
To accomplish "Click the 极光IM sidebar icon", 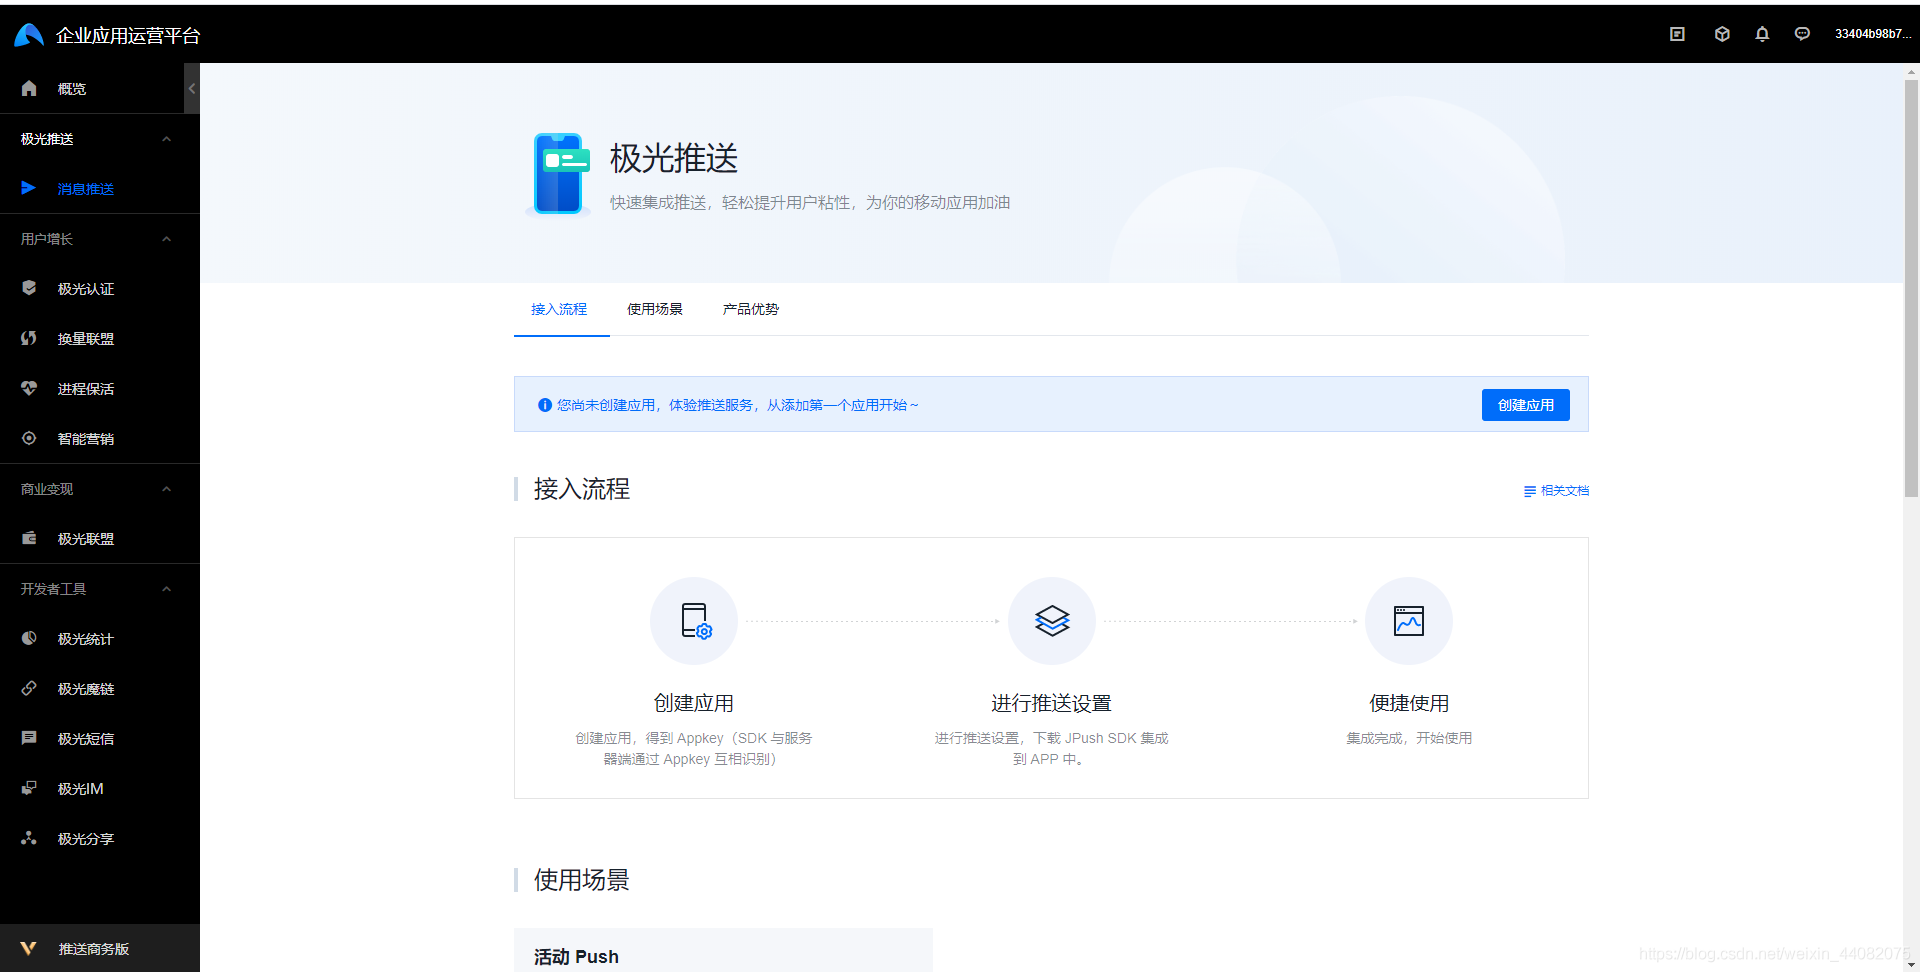I will coord(29,788).
